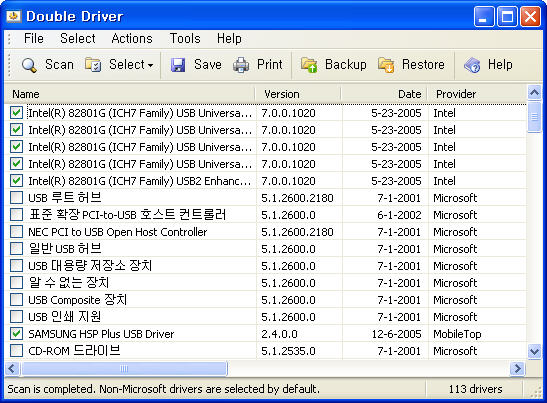Click the 5.1.2535.0 version cell
This screenshot has height=403, width=547.
point(288,351)
